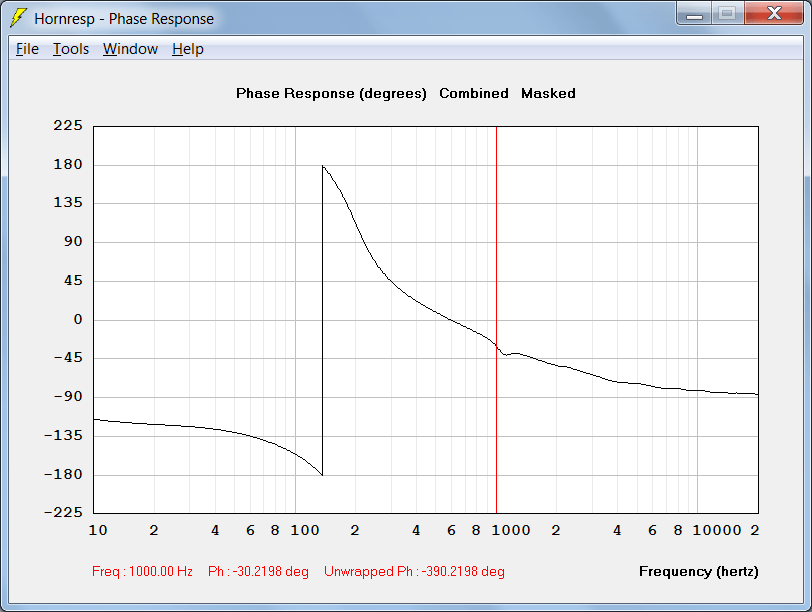Click the 'Masked' label in chart title

coord(548,93)
